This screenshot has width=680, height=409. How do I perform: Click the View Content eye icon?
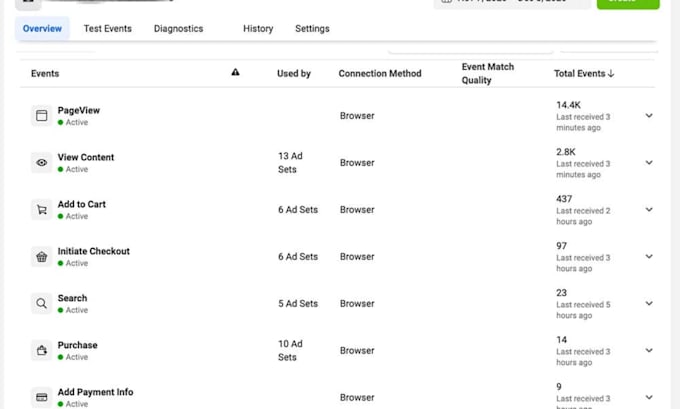click(x=42, y=163)
